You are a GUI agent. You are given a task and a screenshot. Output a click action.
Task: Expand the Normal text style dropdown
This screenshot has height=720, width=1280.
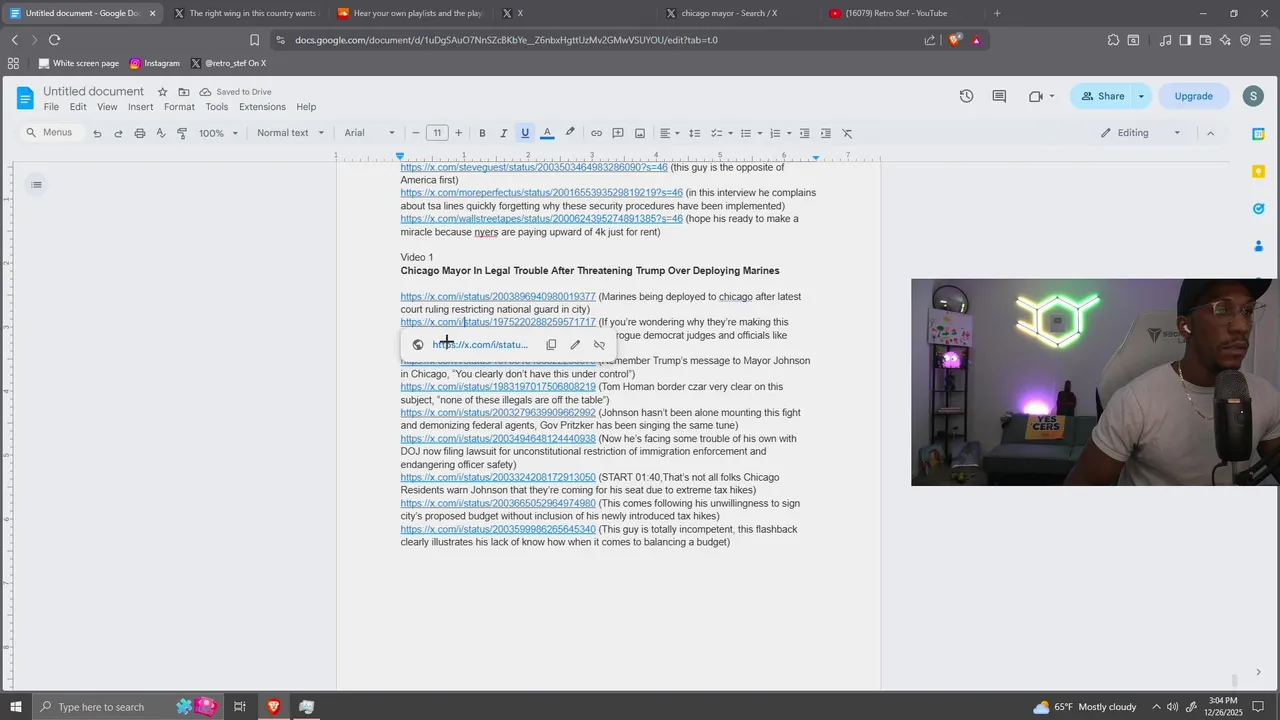point(290,133)
